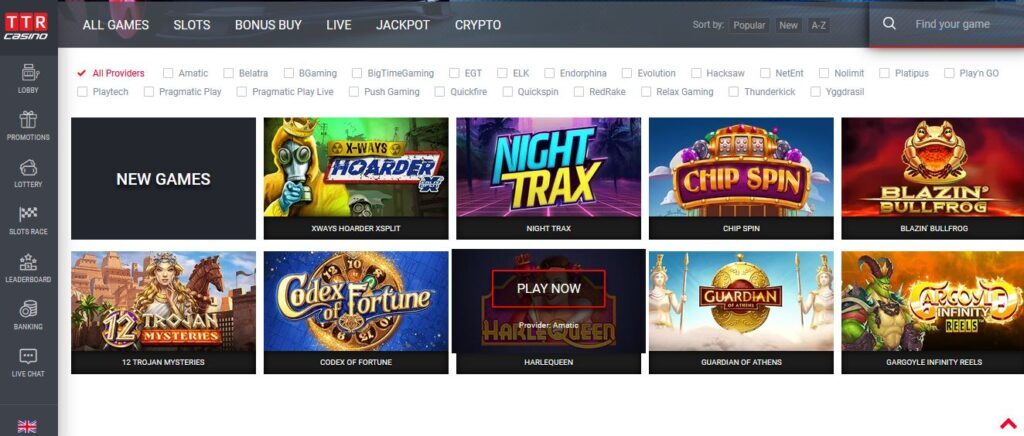The width and height of the screenshot is (1024, 436).
Task: Enable the Amatic provider checkbox
Action: tap(168, 73)
